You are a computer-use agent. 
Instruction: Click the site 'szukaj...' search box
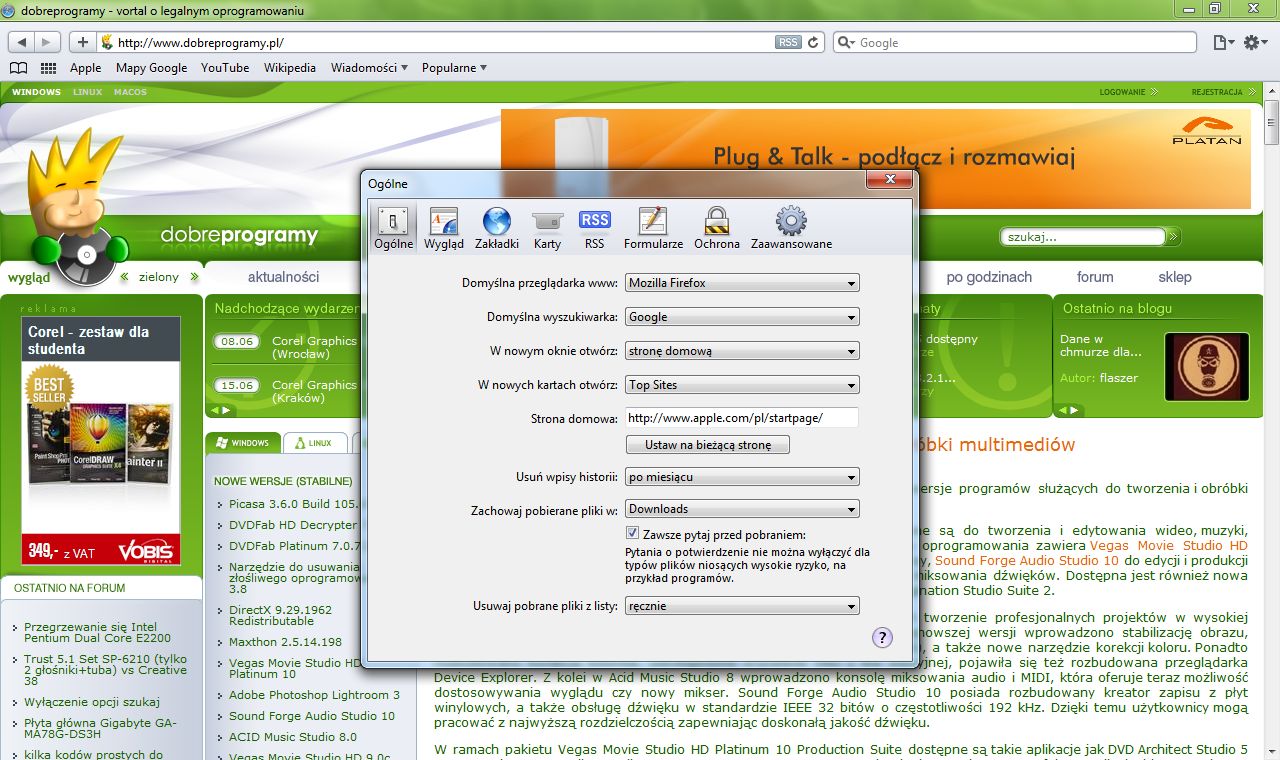point(1083,237)
